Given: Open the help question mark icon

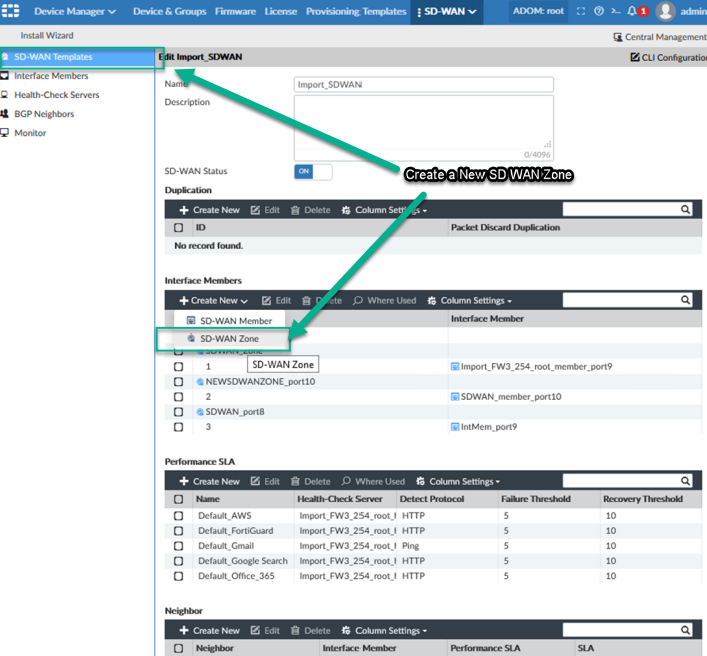Looking at the screenshot, I should (x=599, y=11).
